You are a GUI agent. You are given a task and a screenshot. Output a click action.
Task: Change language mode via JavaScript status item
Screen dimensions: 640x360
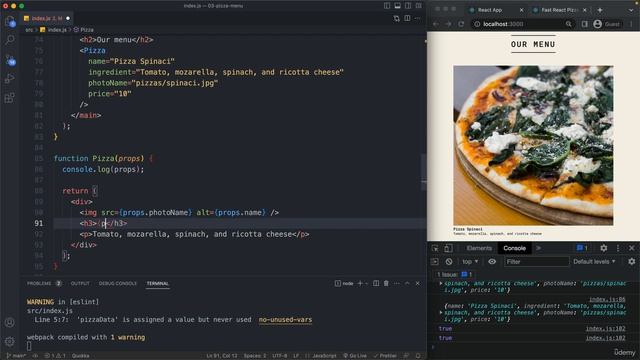coord(324,356)
